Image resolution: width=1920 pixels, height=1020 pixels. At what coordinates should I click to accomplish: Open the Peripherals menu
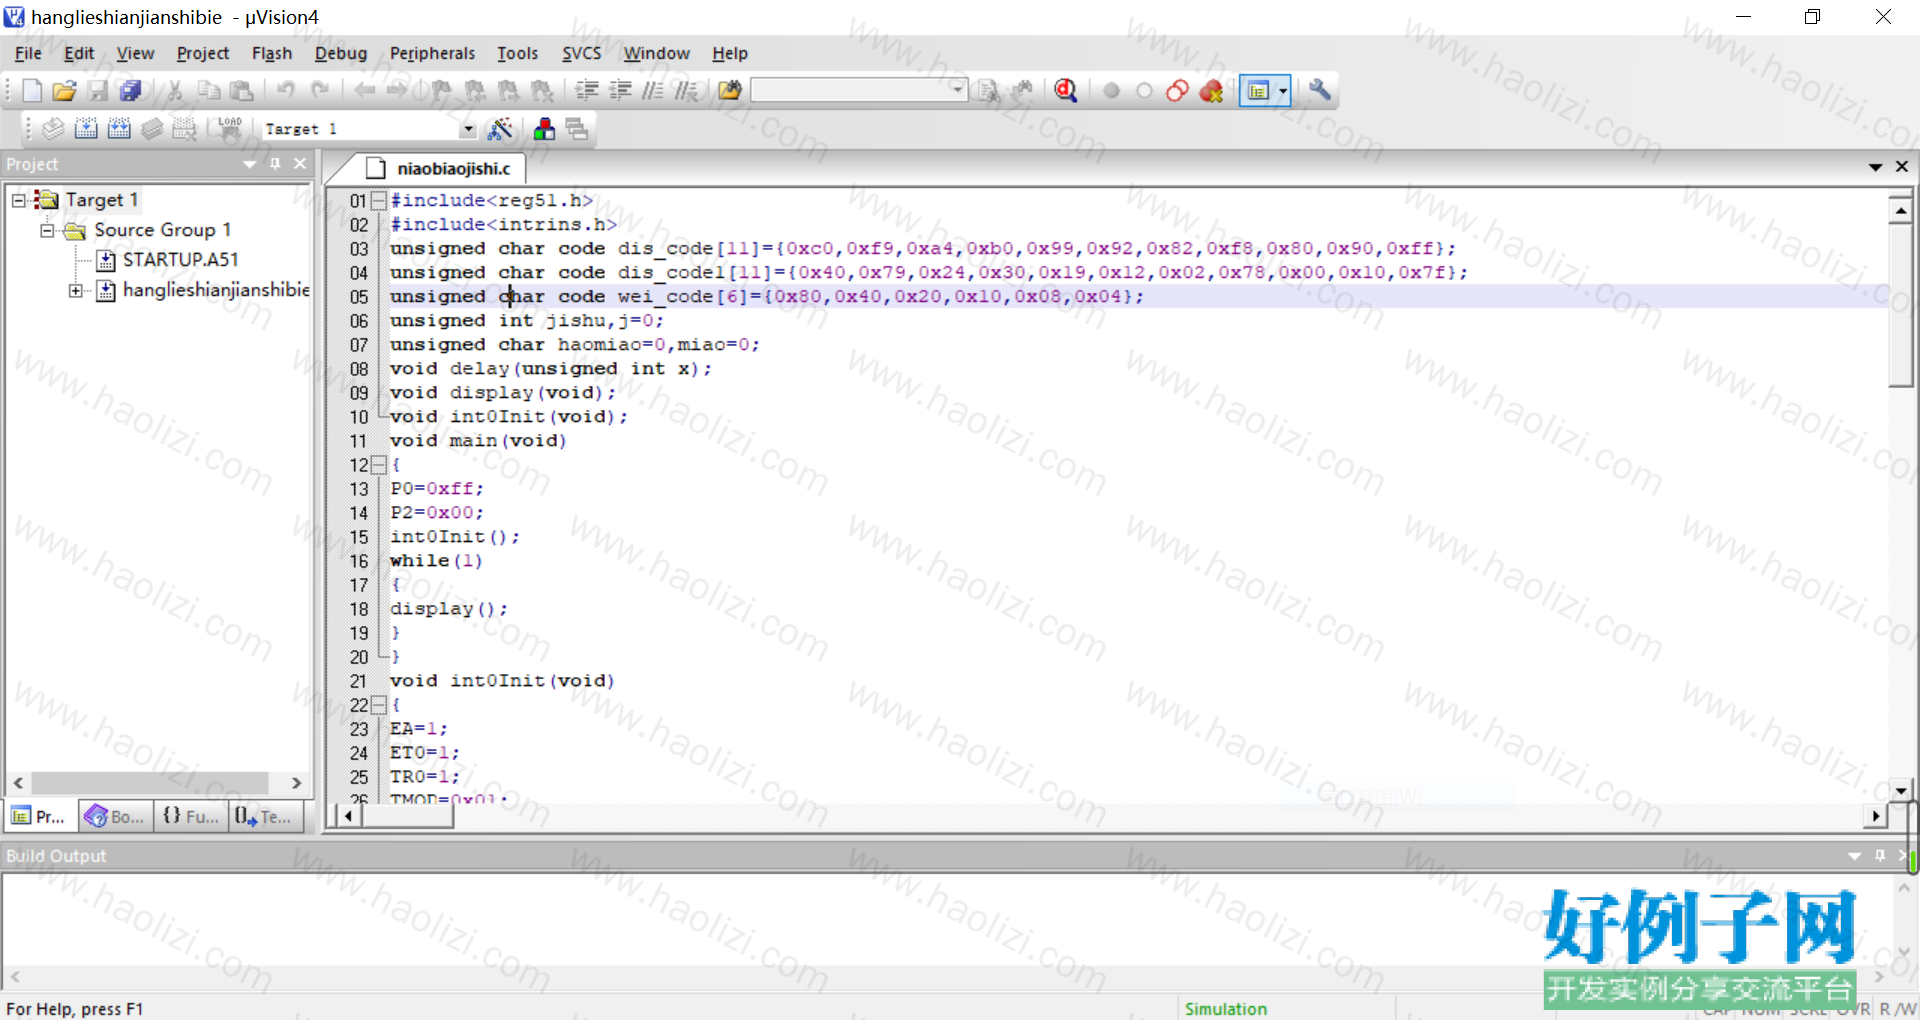[433, 53]
